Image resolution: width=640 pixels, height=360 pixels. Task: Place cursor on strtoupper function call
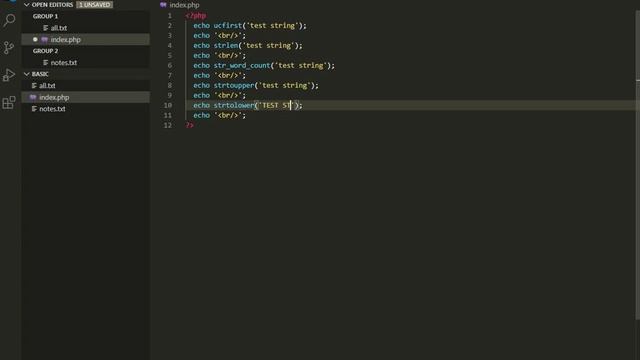pos(234,85)
